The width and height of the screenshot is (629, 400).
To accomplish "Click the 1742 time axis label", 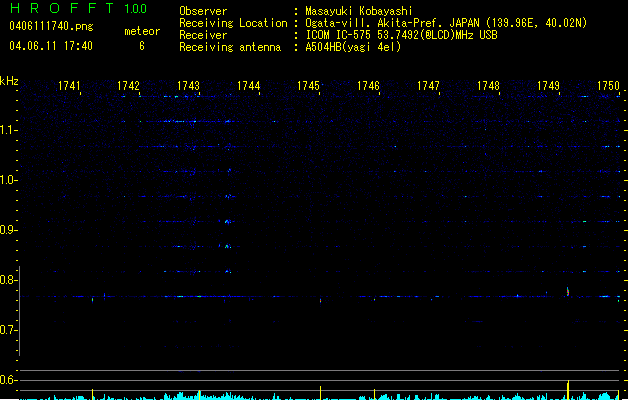I will (128, 86).
